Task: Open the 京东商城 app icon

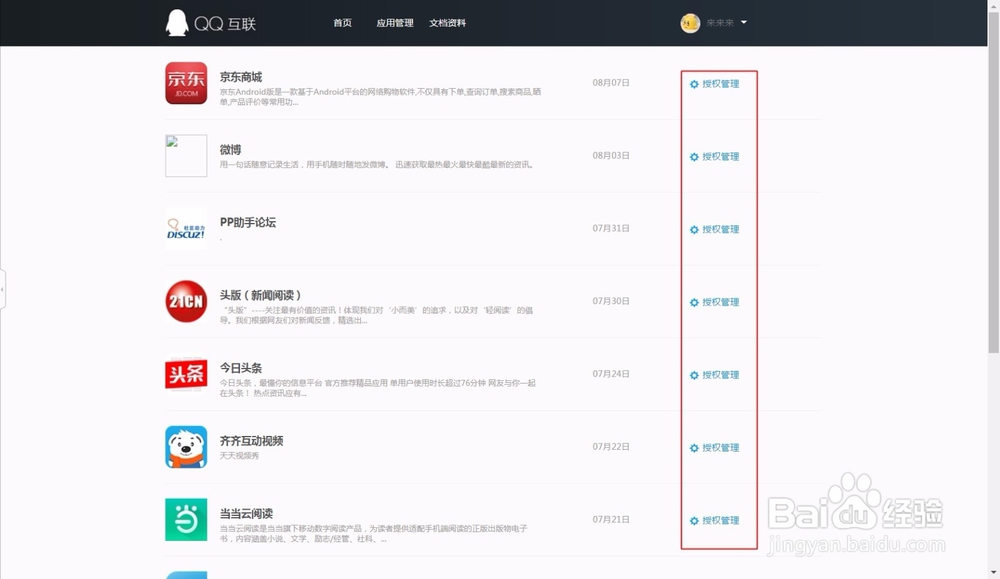Action: [x=186, y=83]
